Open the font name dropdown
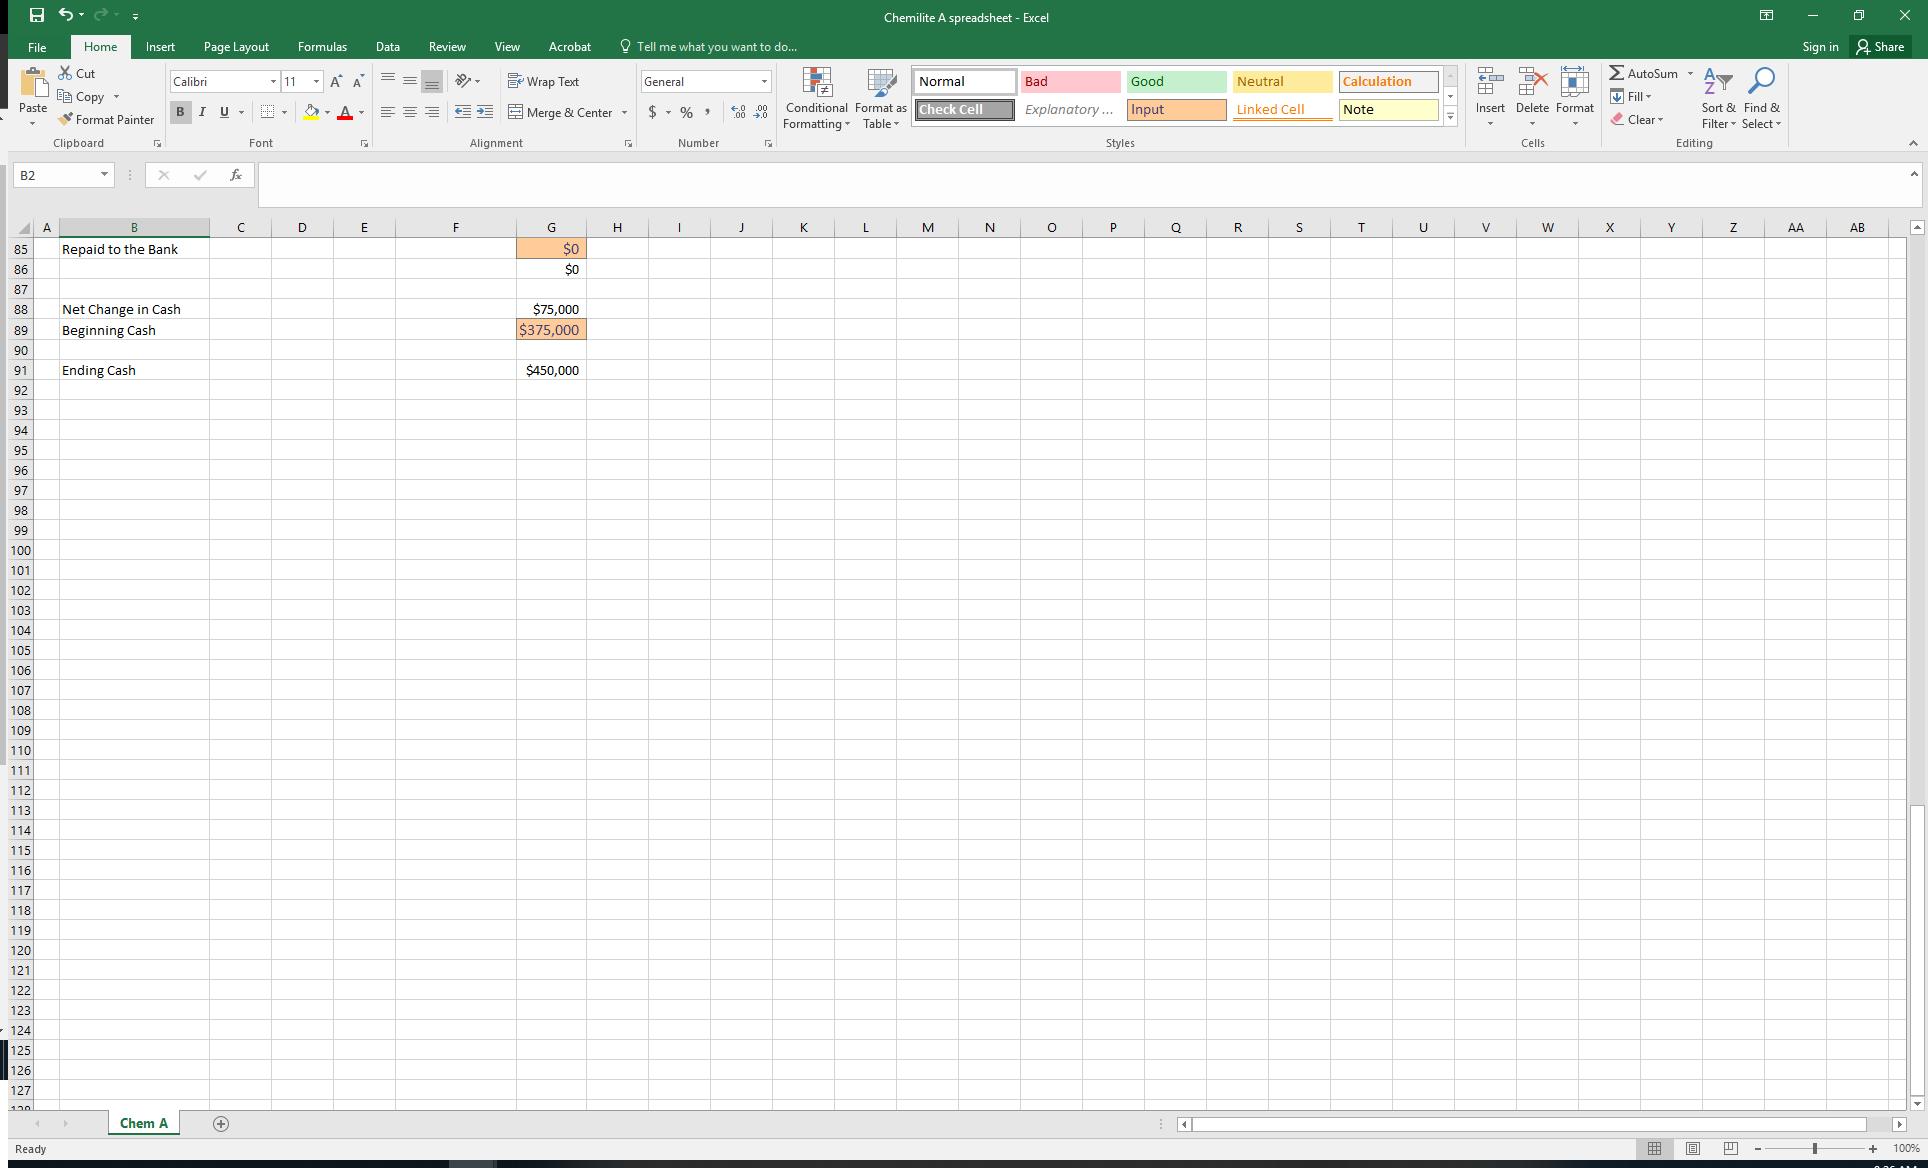Image resolution: width=1928 pixels, height=1168 pixels. point(272,81)
